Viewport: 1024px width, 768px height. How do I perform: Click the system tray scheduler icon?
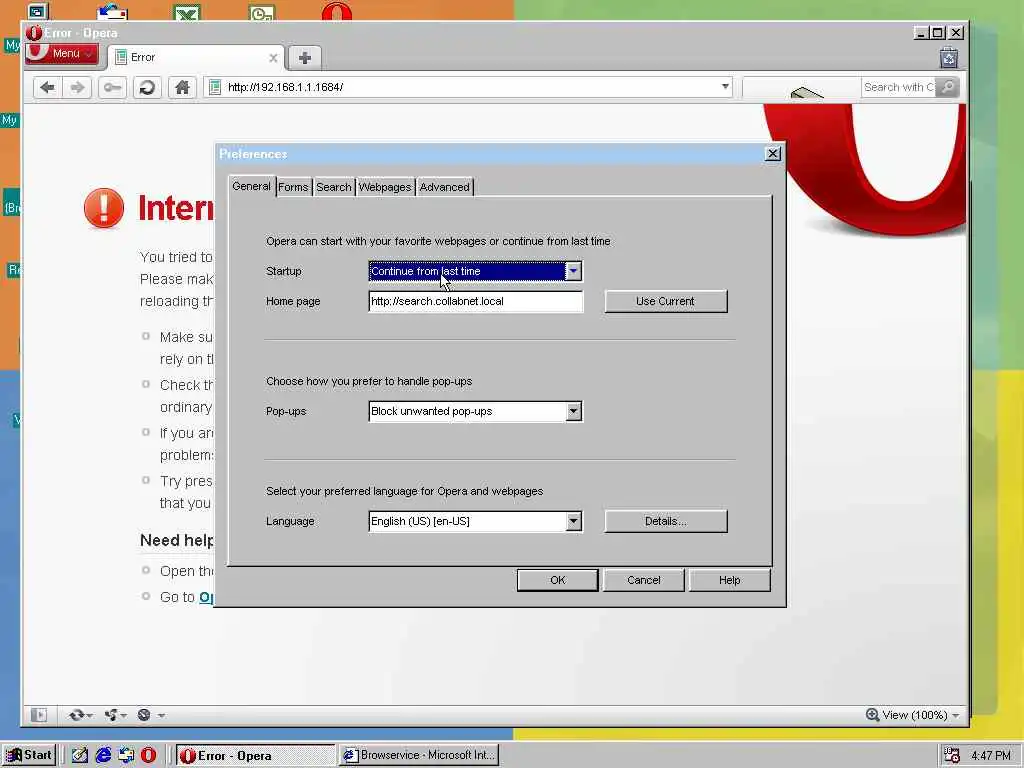(952, 755)
